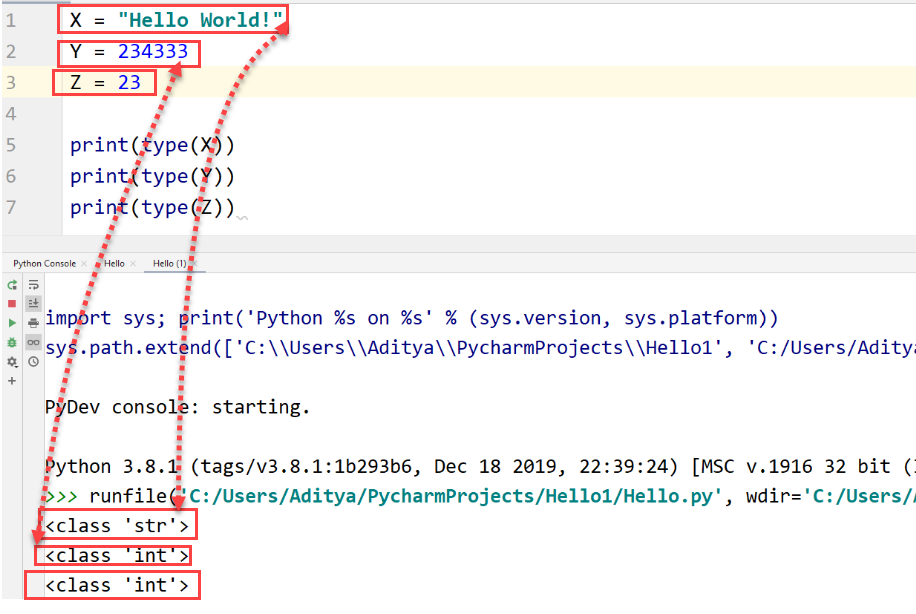Click line number 4 in the gutter
Viewport: 916px width, 614px height.
point(11,113)
